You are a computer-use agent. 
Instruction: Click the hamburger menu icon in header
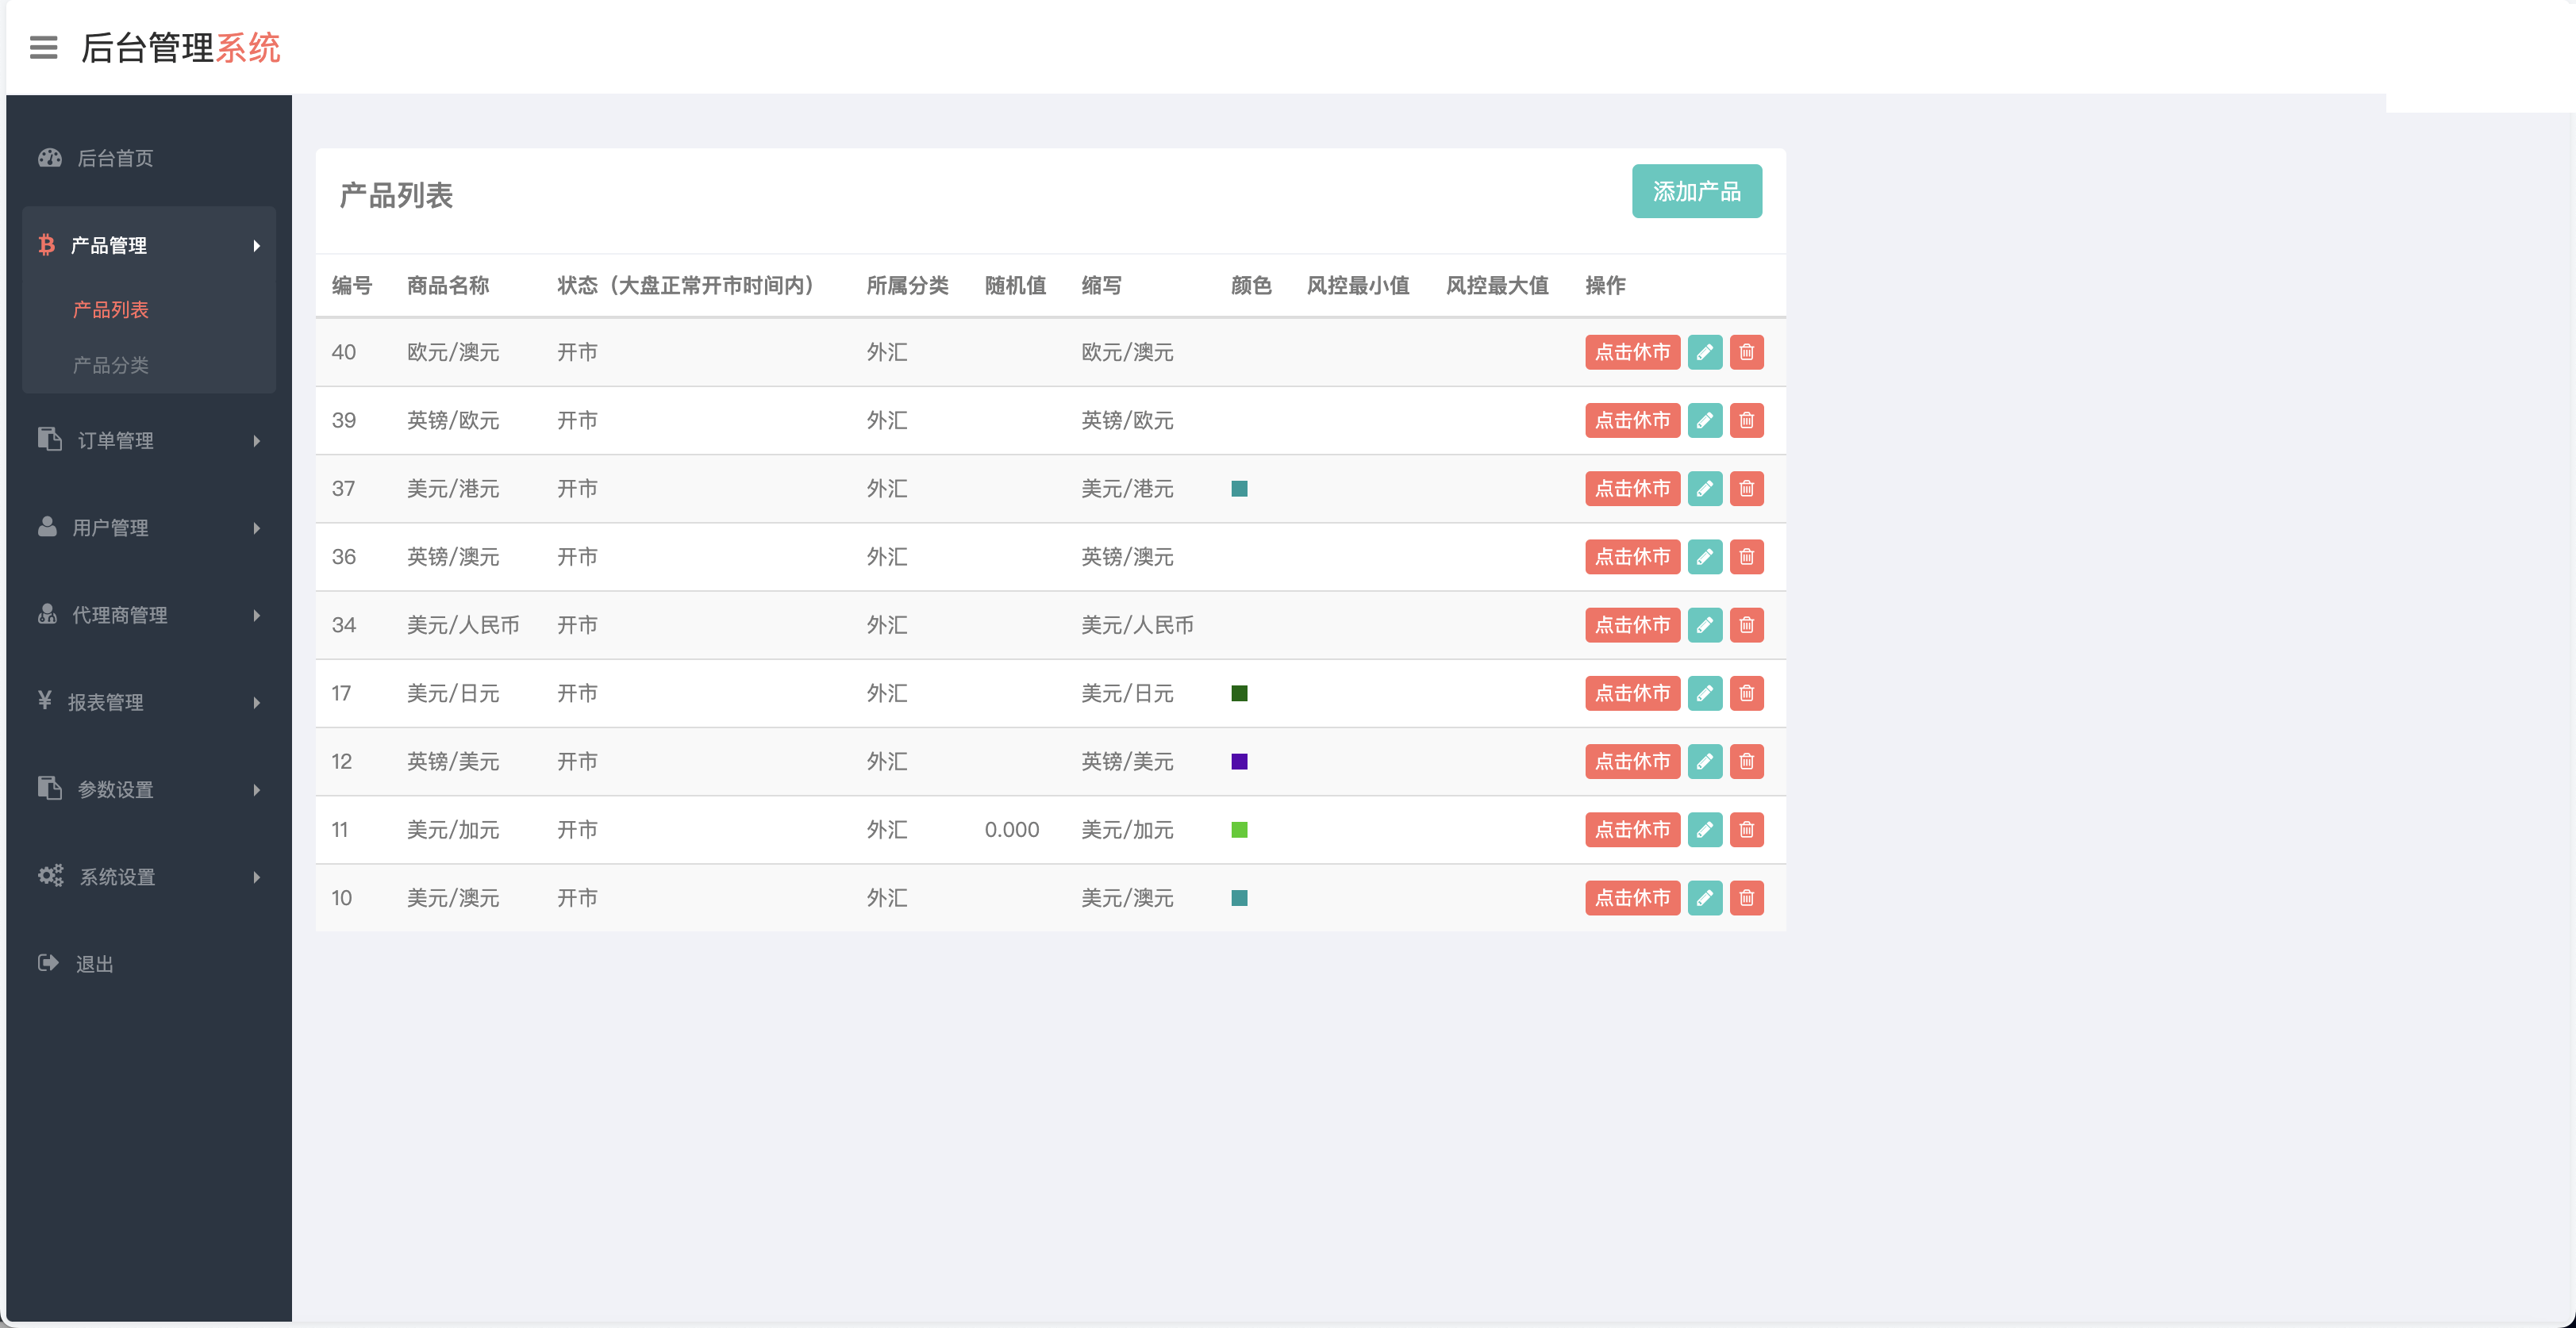[x=43, y=47]
